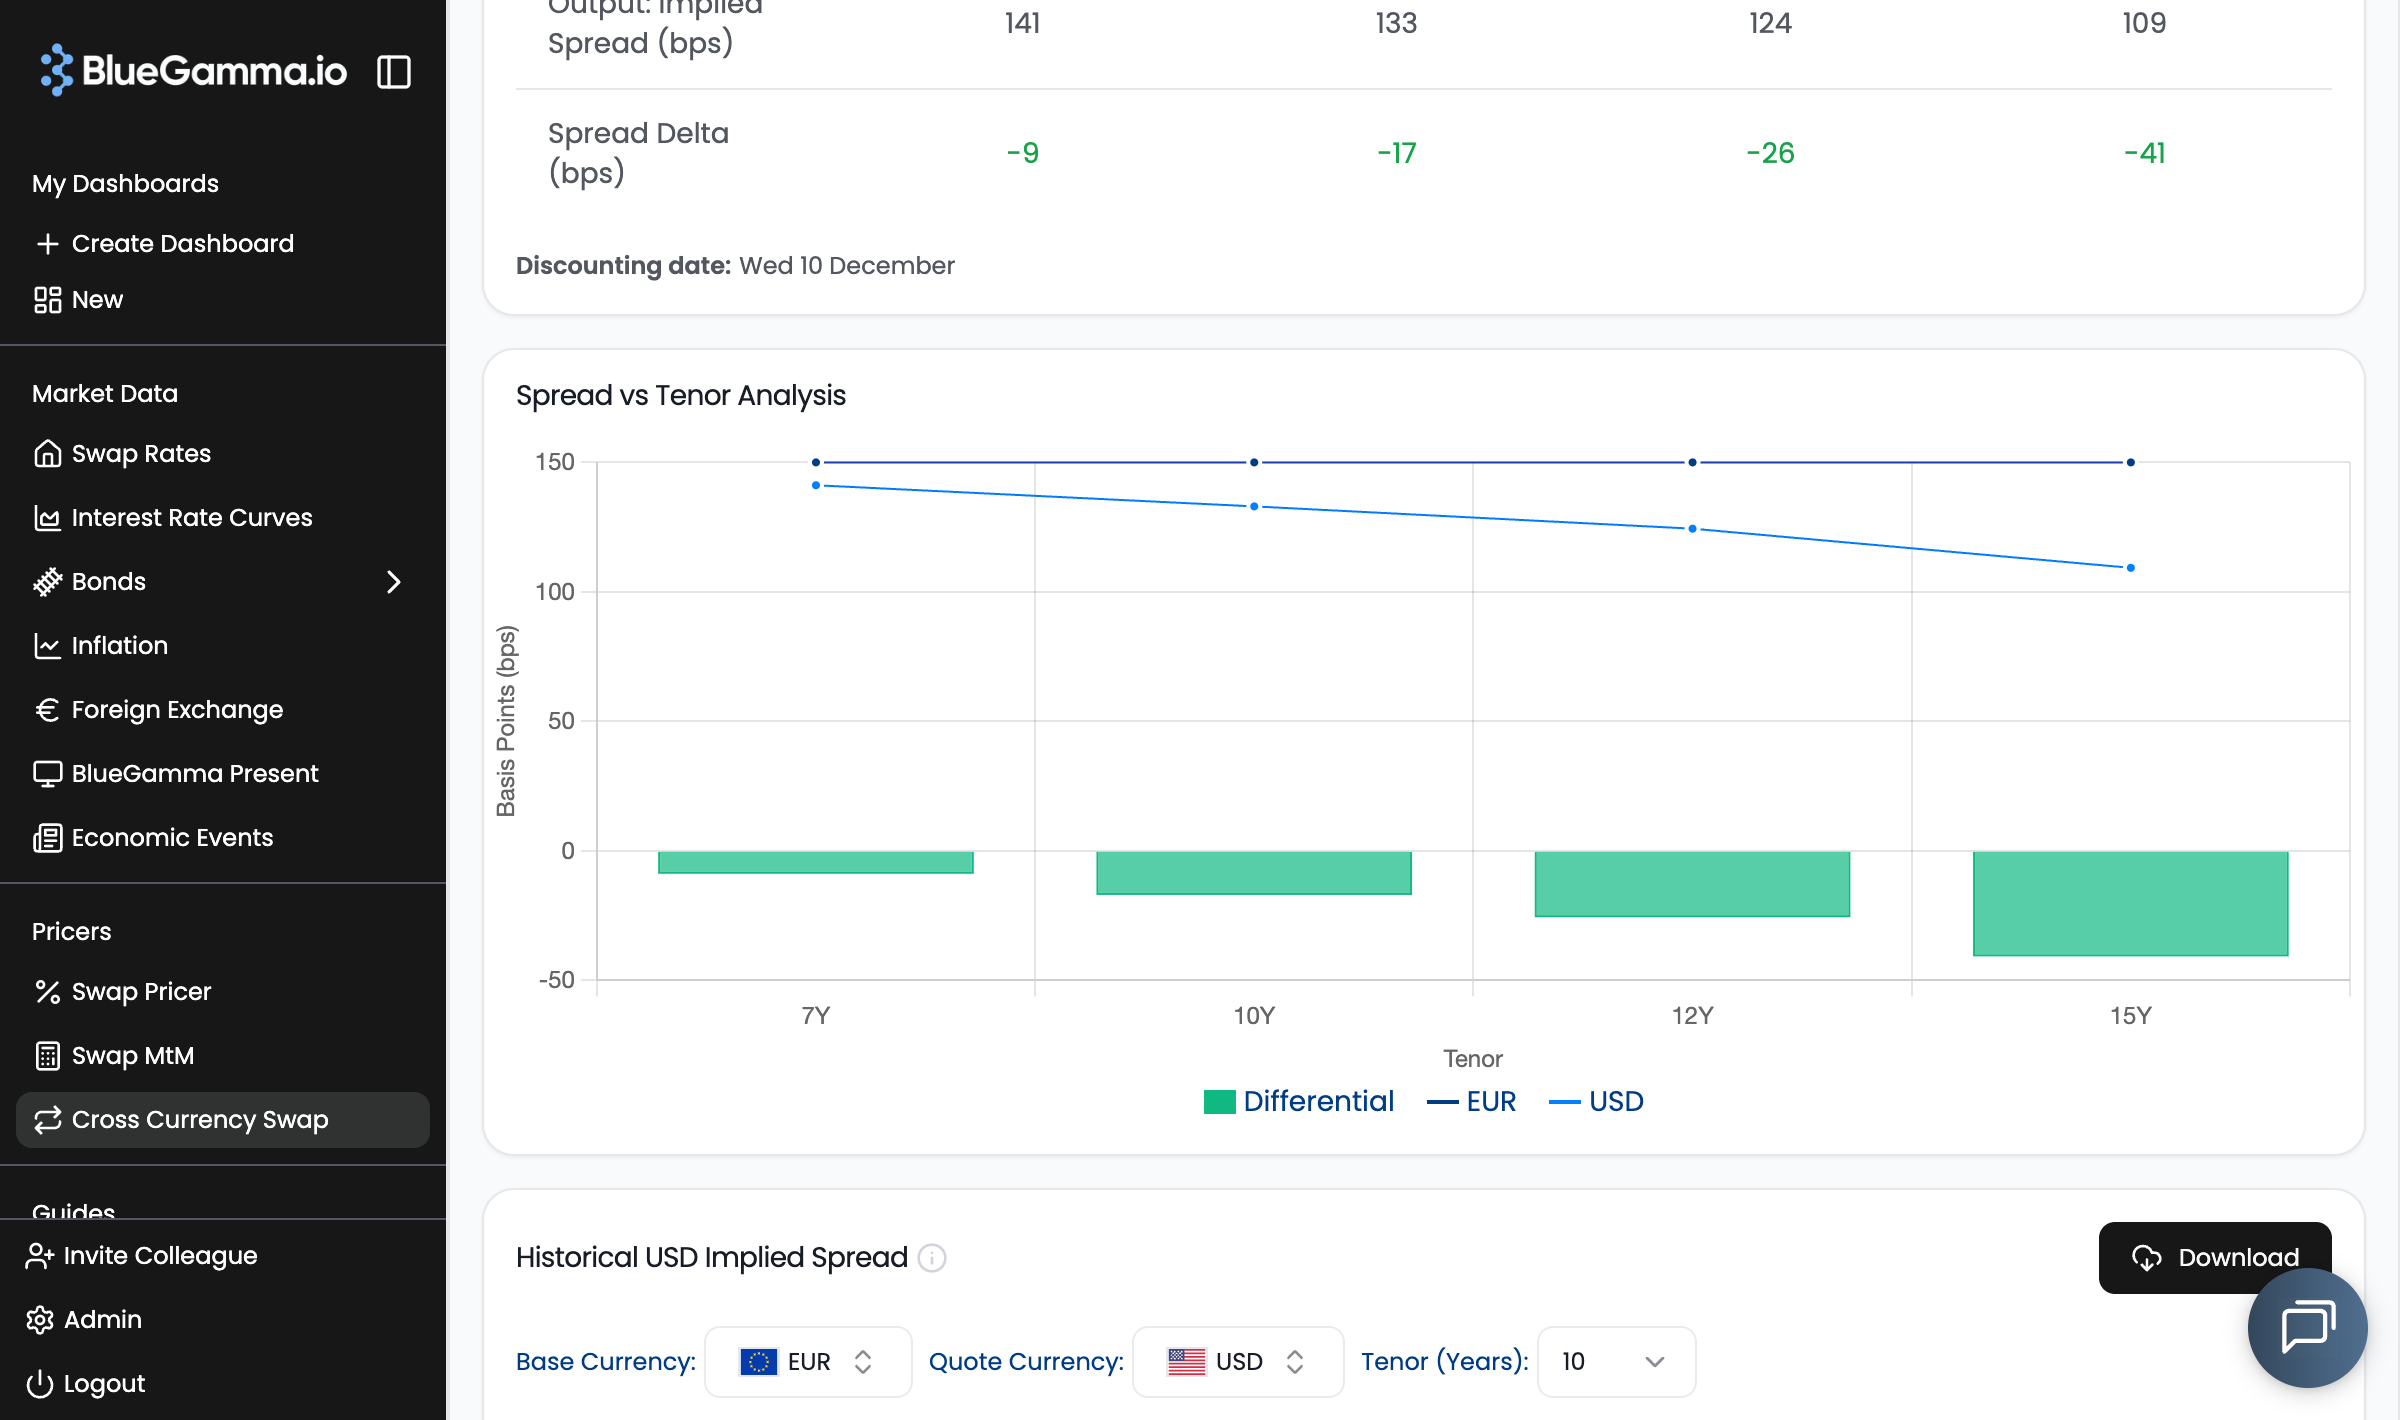Image resolution: width=2400 pixels, height=1420 pixels.
Task: Collapse the sidebar with the panel icon
Action: point(394,71)
